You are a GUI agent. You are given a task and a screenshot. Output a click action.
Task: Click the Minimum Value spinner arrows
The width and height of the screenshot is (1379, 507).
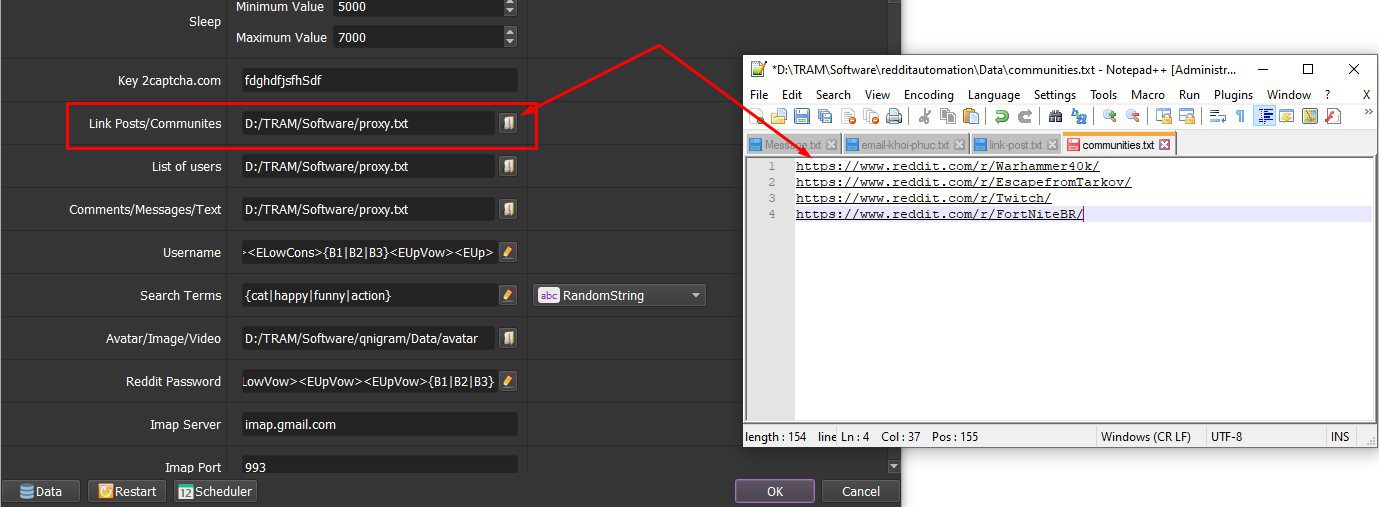click(x=510, y=7)
